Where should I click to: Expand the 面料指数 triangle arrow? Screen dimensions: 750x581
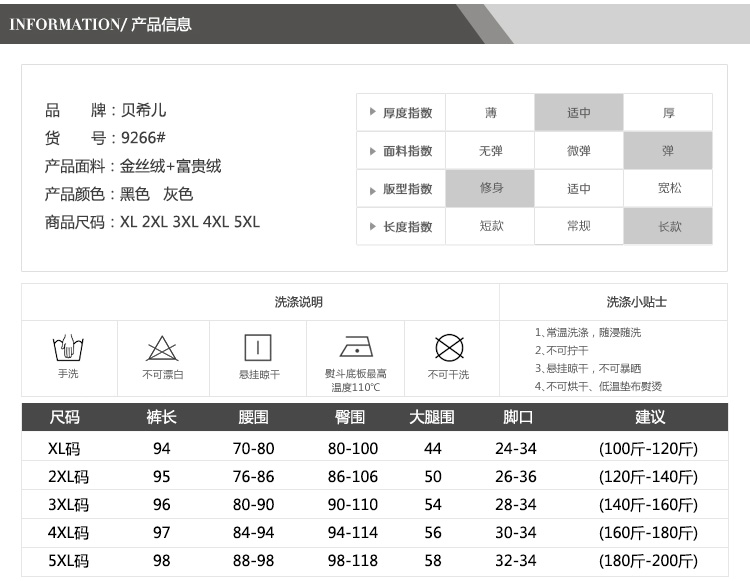(x=372, y=151)
